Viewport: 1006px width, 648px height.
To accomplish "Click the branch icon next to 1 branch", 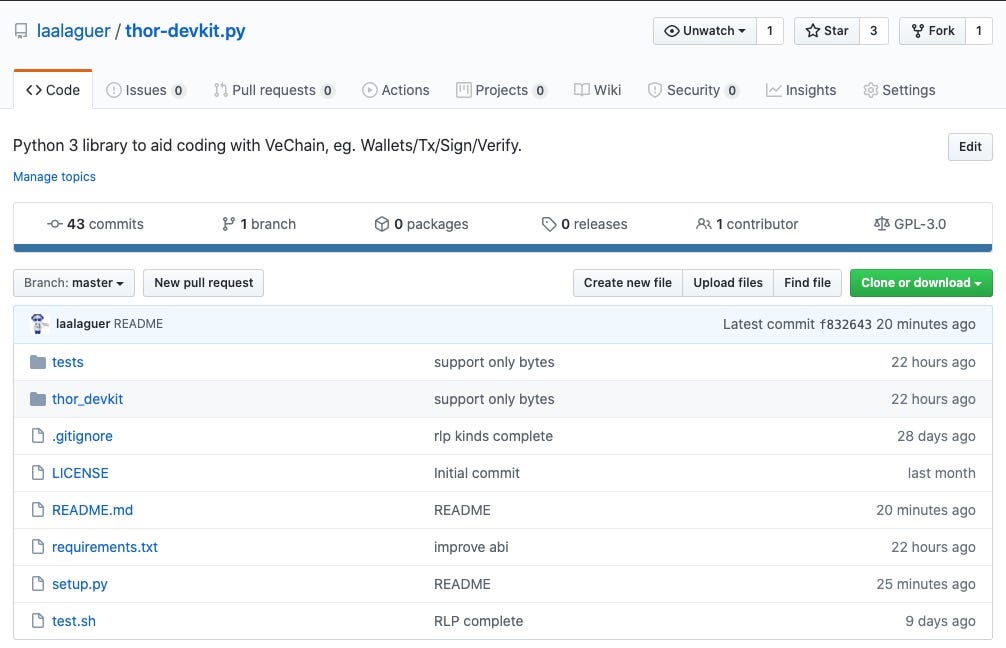I will pos(228,224).
